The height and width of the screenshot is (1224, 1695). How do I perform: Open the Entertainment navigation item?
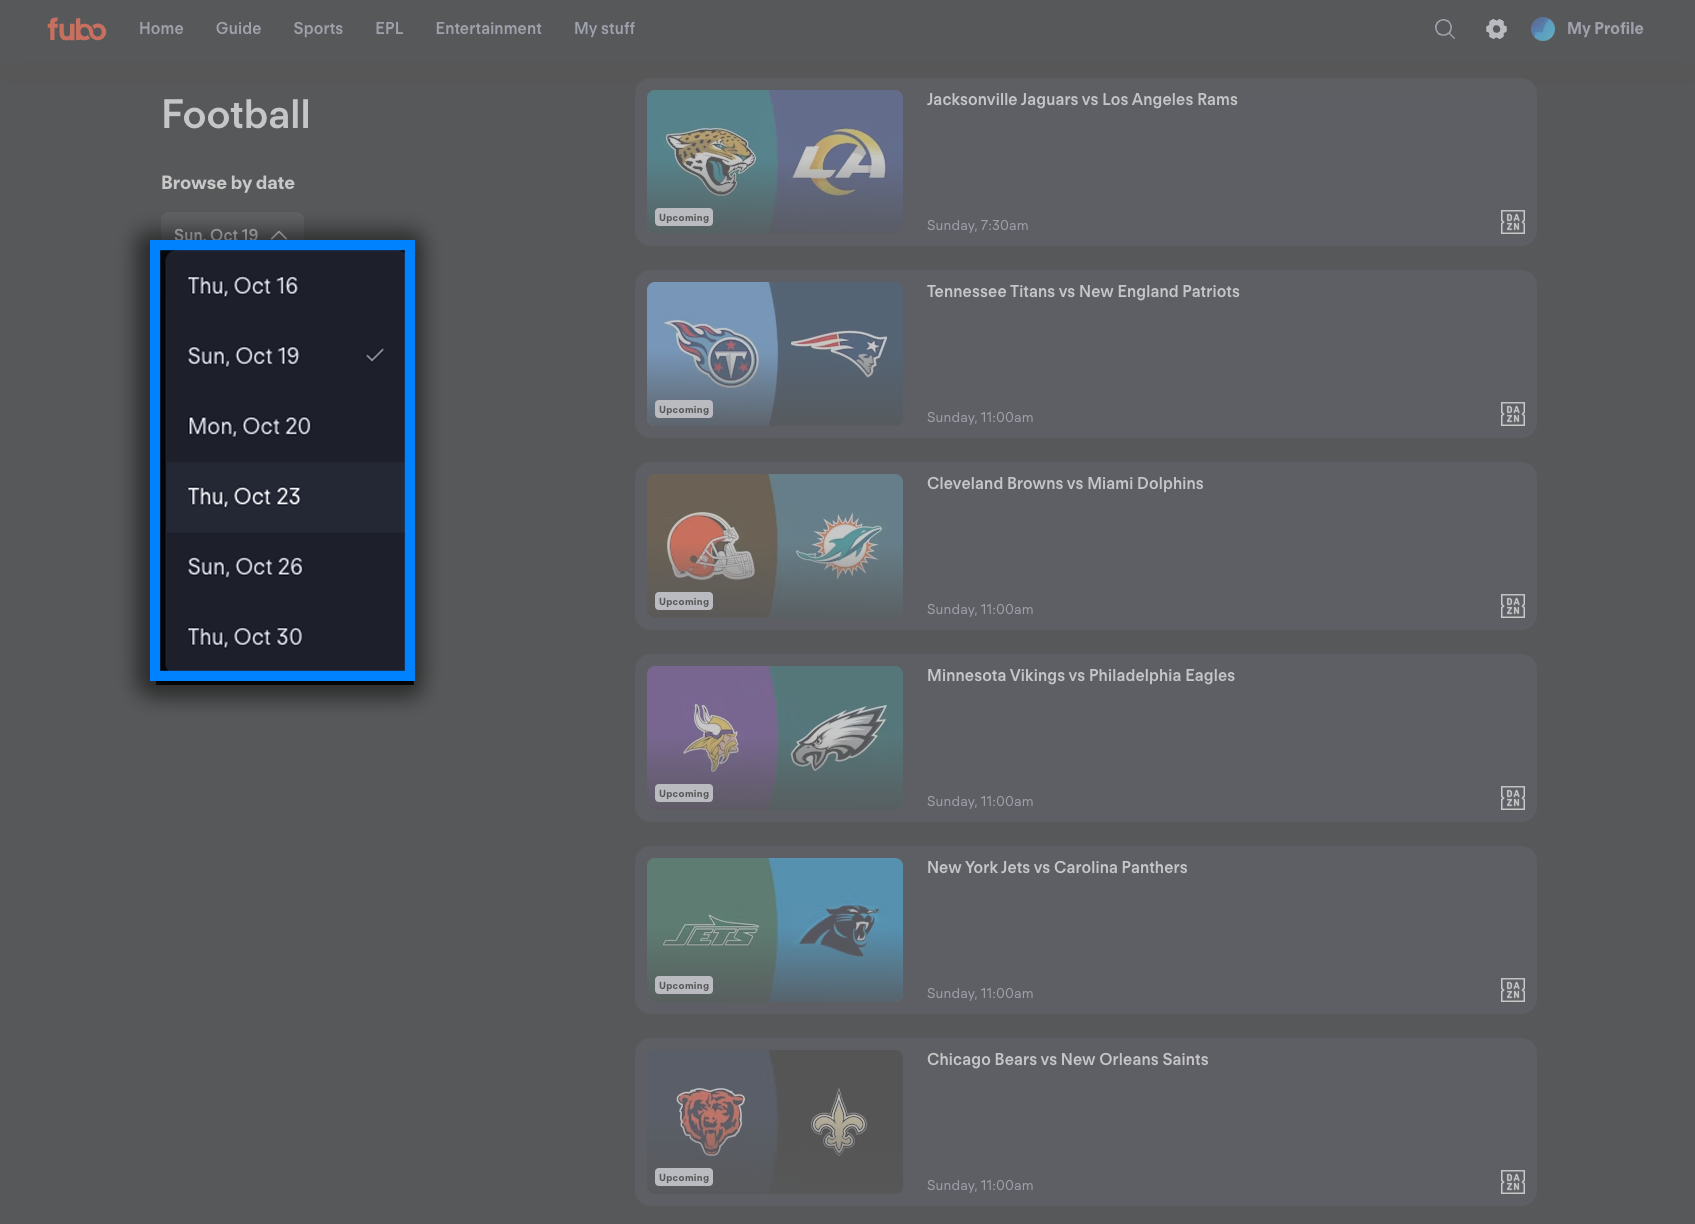(x=488, y=29)
